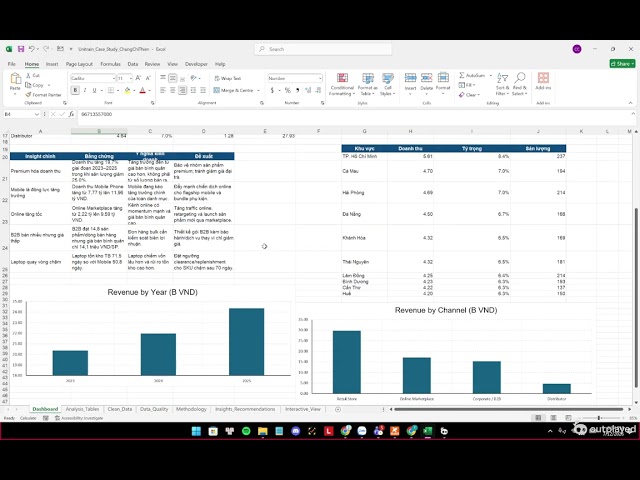Viewport: 640px width, 480px height.
Task: Open the Orientation text angle tool
Action: 193,78
